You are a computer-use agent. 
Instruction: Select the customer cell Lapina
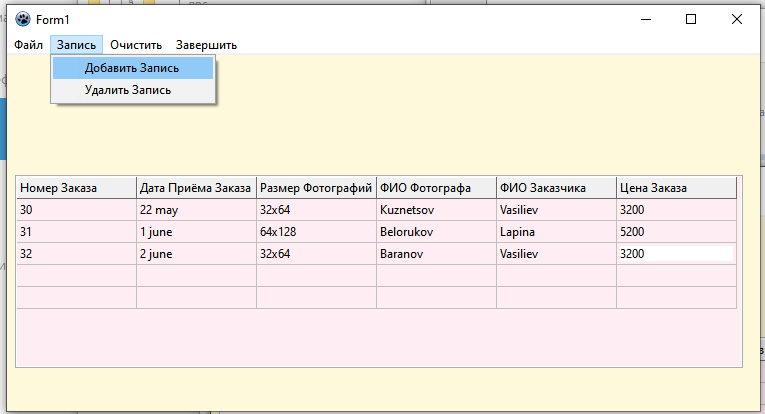(557, 232)
